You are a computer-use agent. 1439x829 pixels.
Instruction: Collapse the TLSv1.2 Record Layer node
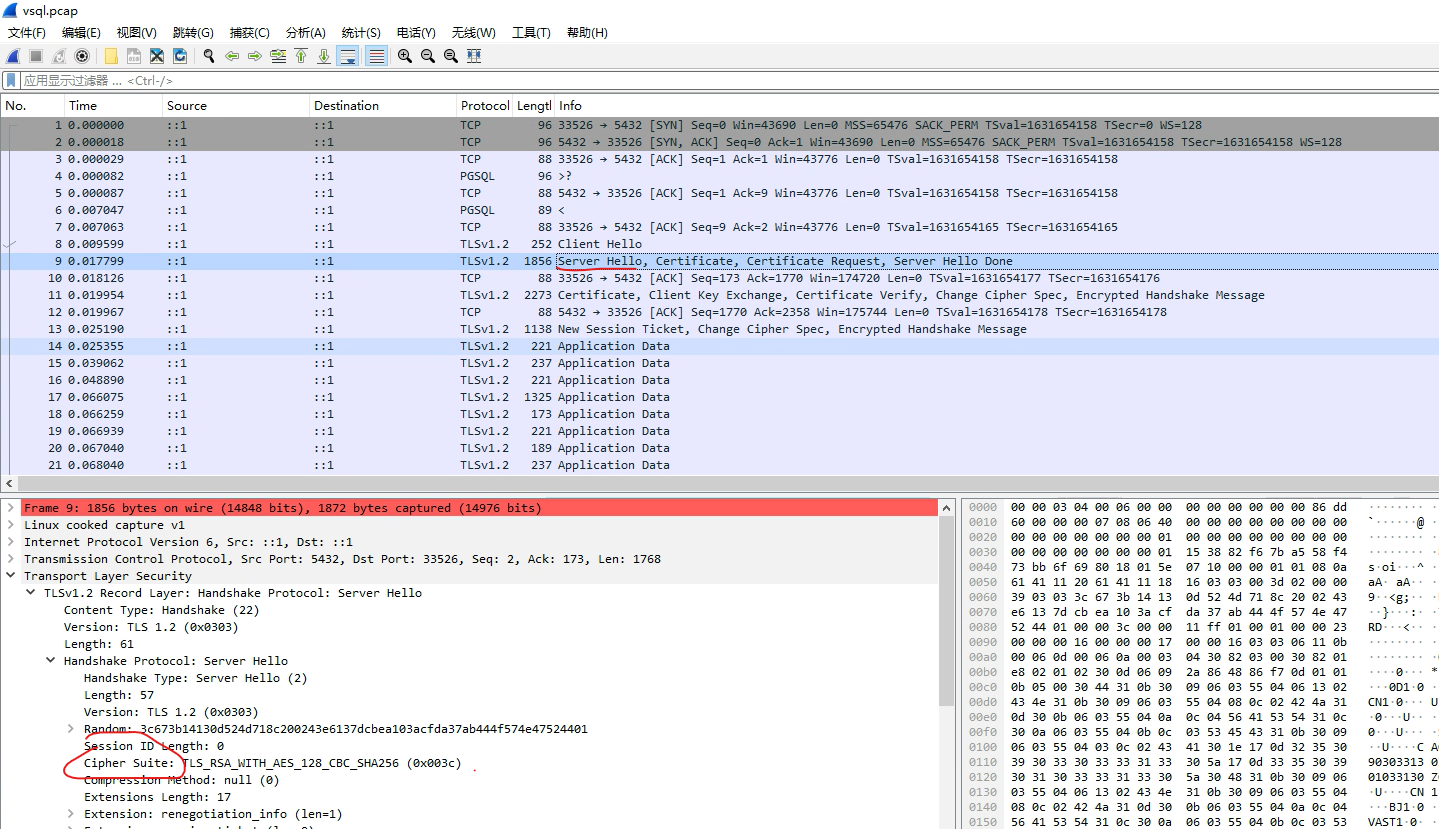[30, 593]
